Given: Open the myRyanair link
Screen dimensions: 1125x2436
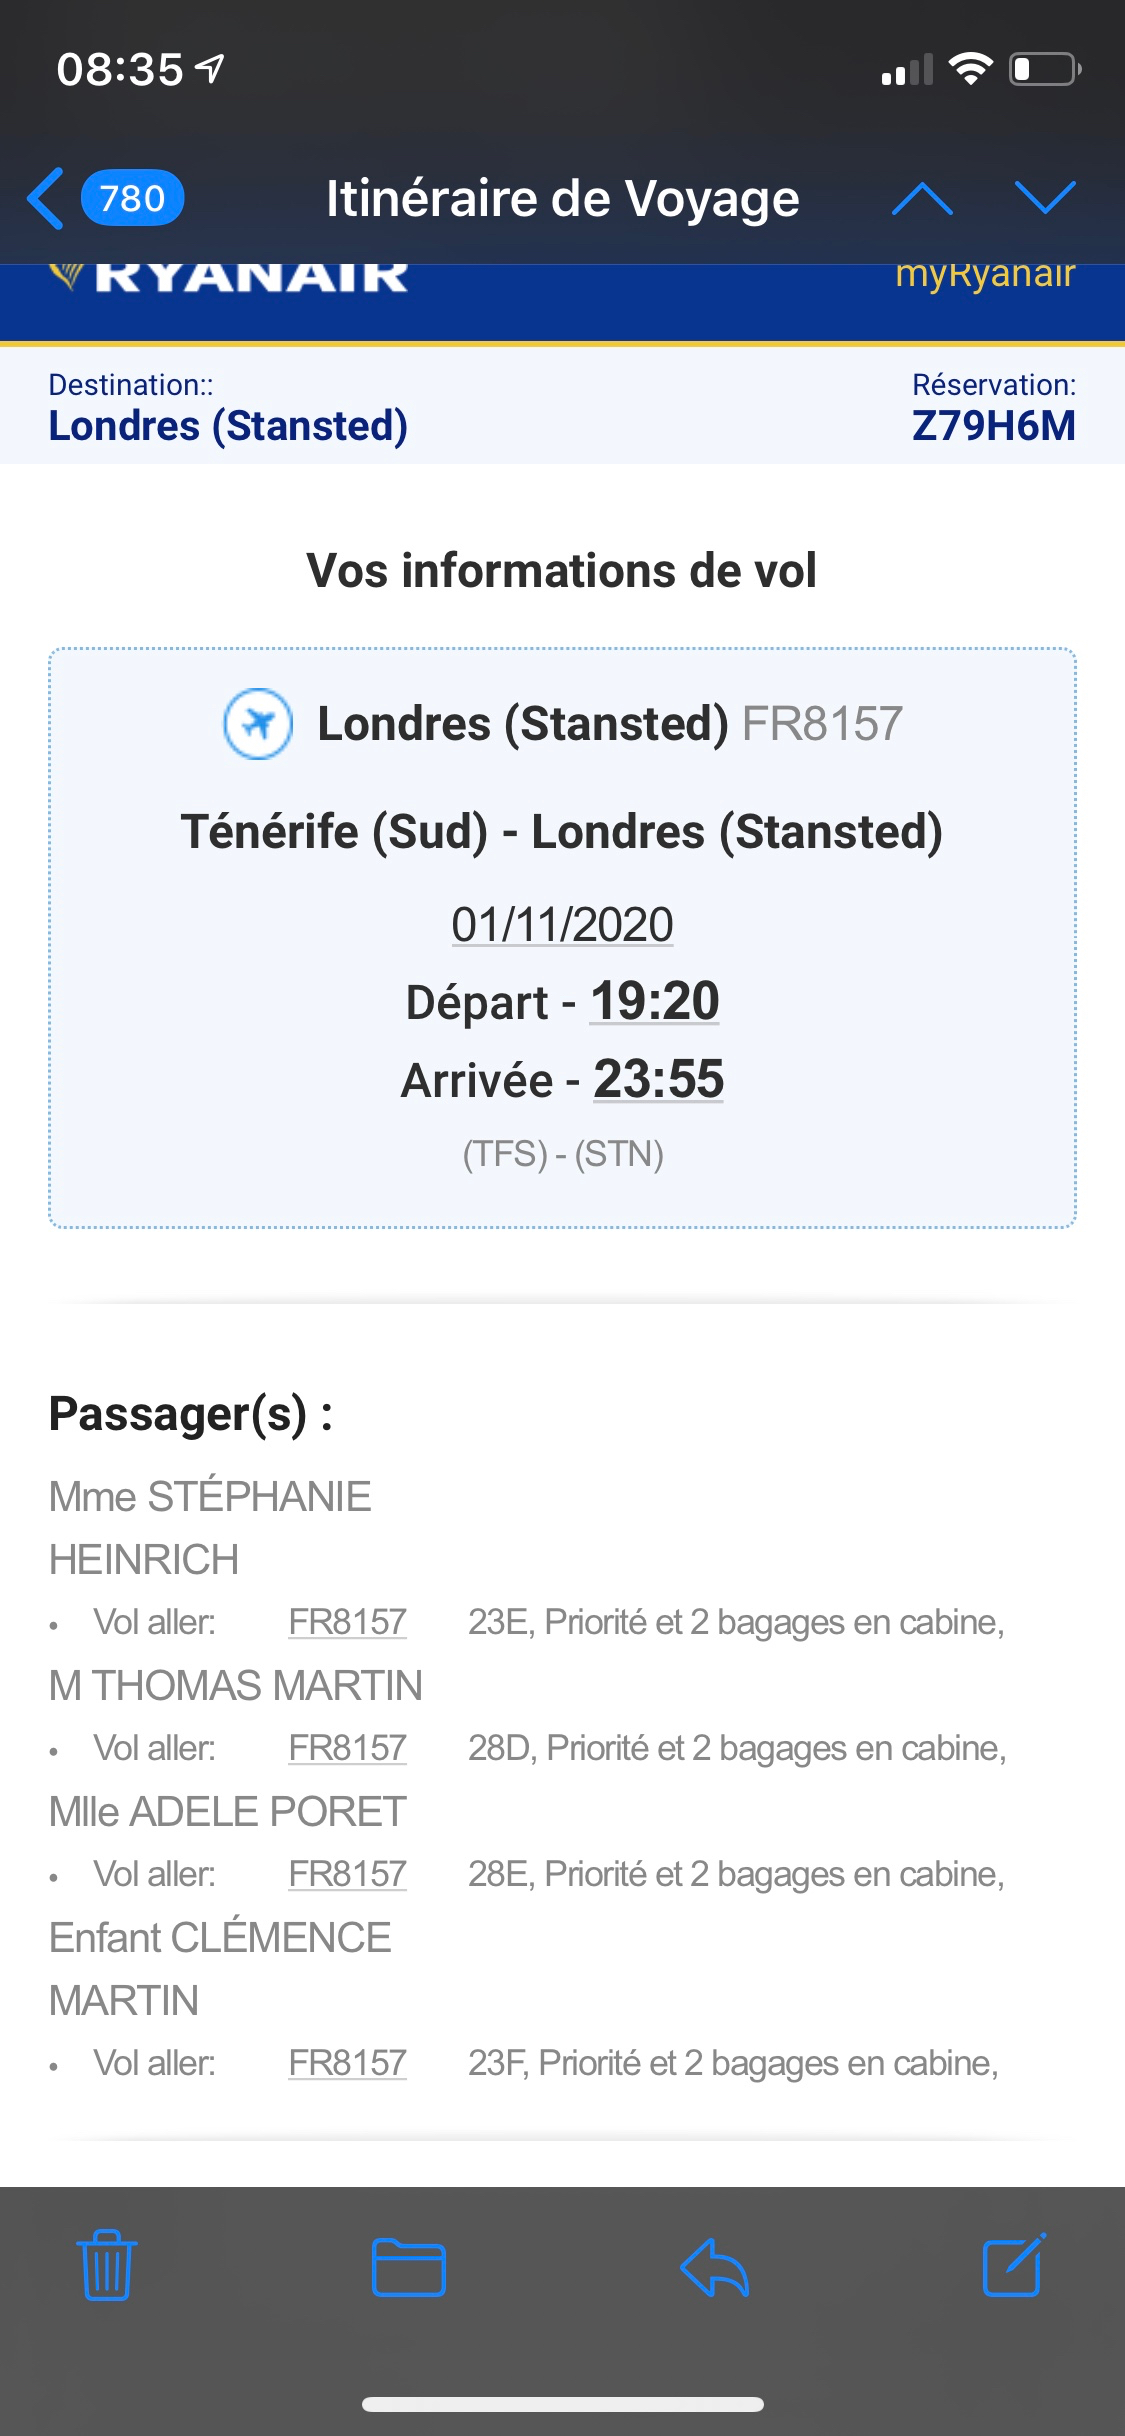Looking at the screenshot, I should (x=985, y=274).
